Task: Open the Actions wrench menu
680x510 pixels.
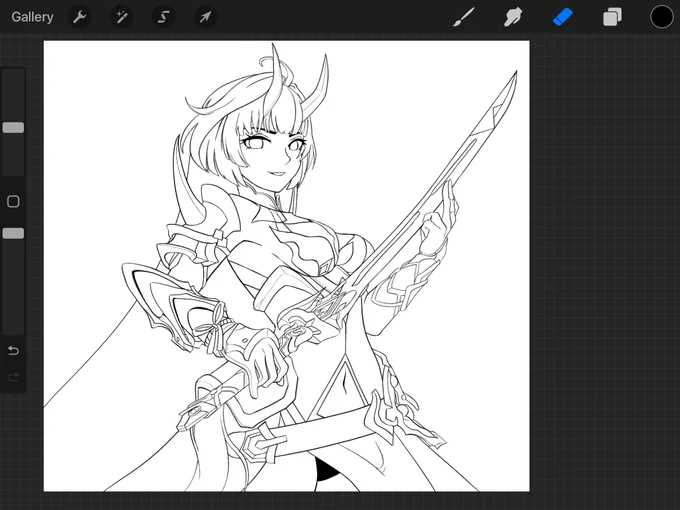Action: 79,17
